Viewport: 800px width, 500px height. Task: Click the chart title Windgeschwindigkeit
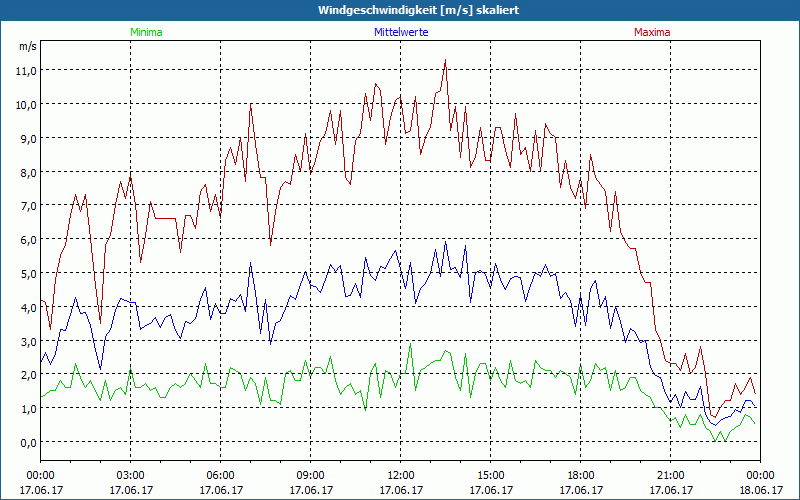(x=399, y=9)
